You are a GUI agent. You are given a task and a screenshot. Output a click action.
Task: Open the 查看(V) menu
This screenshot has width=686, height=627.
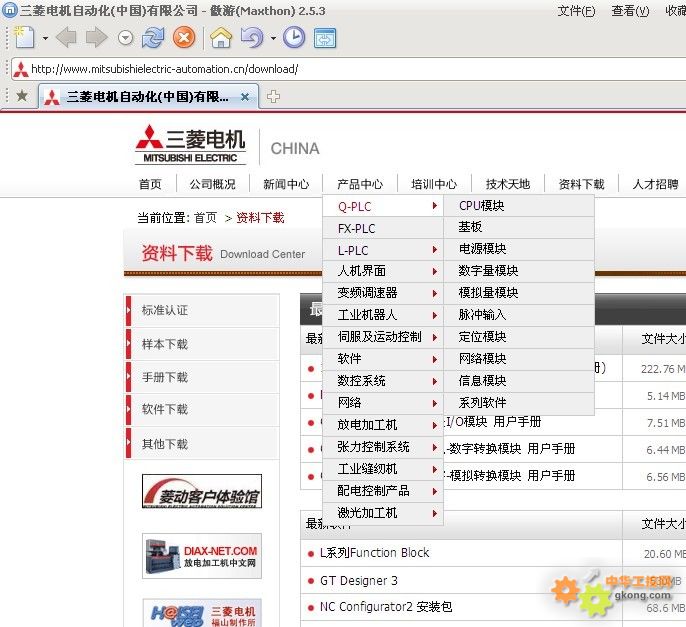[630, 11]
